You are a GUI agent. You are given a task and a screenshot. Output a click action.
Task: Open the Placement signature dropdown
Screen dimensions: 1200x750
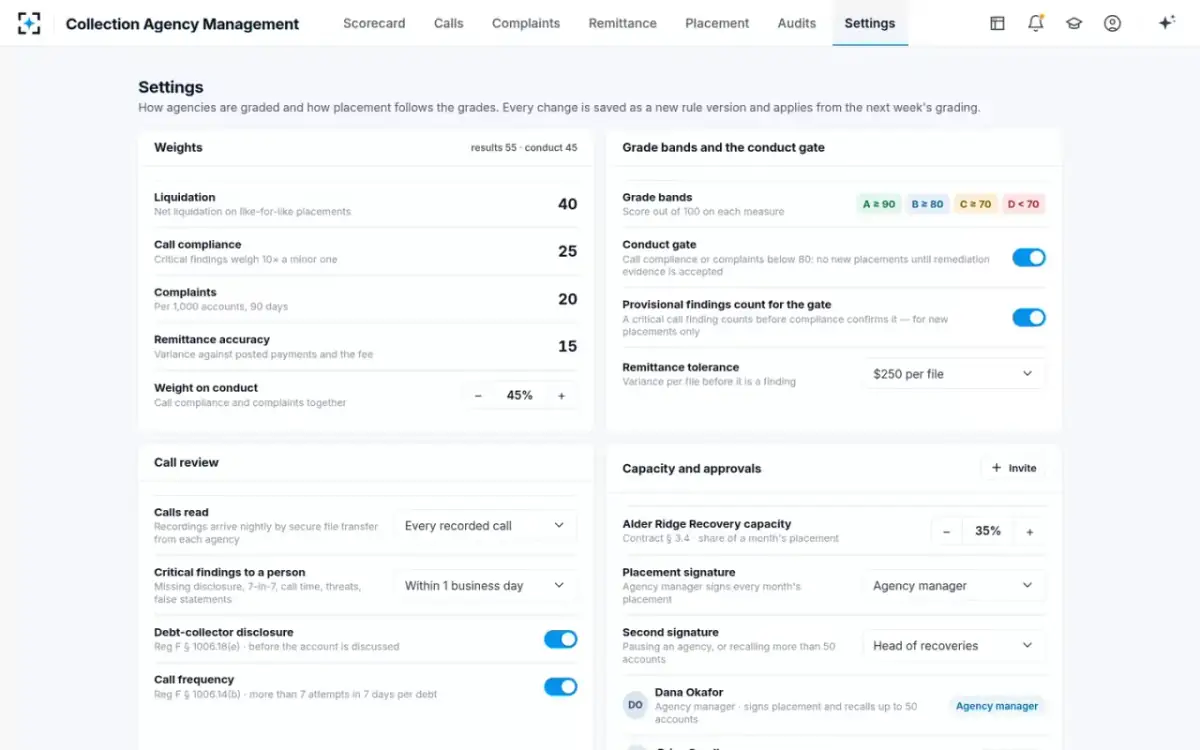954,586
